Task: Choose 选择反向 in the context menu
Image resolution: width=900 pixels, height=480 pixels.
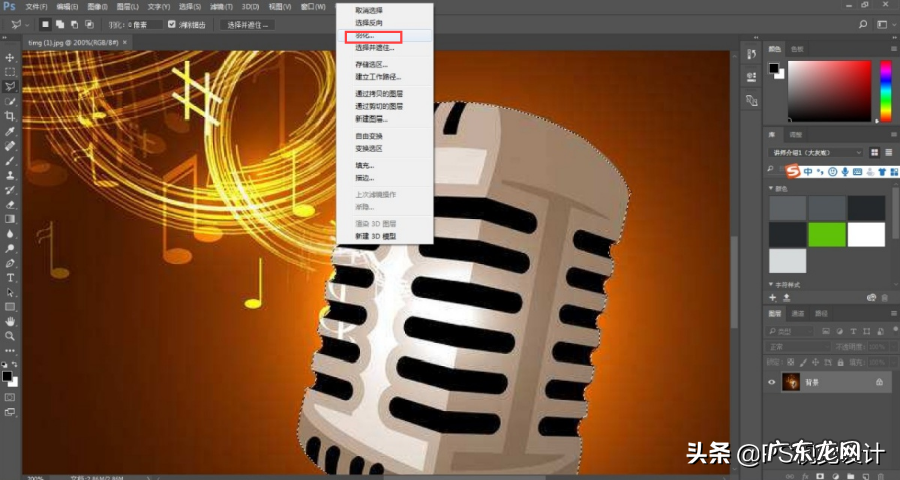Action: [368, 22]
